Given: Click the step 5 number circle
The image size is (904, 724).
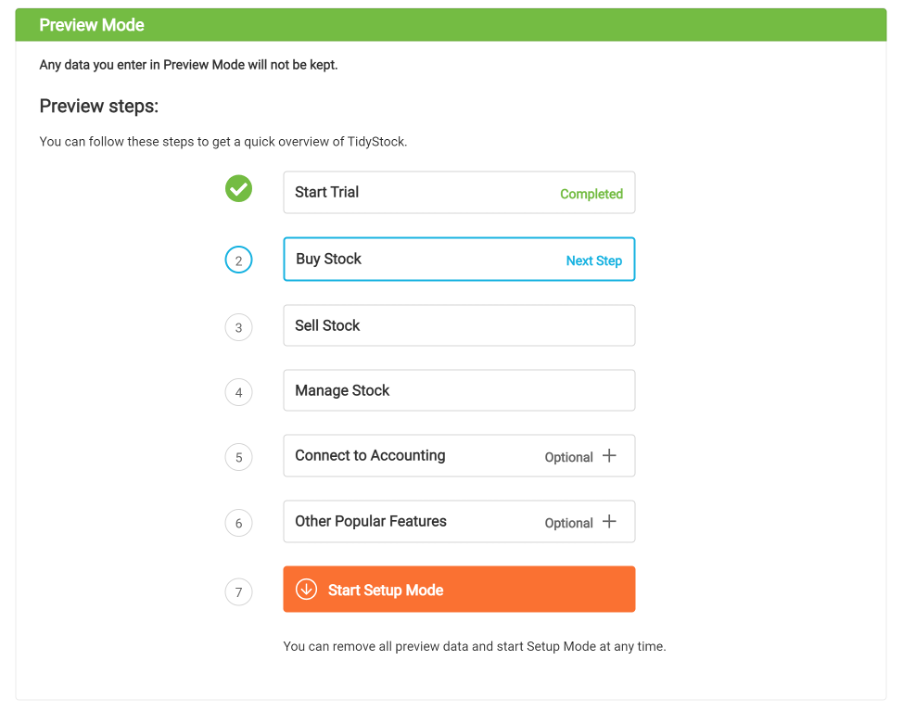Looking at the screenshot, I should [x=239, y=458].
